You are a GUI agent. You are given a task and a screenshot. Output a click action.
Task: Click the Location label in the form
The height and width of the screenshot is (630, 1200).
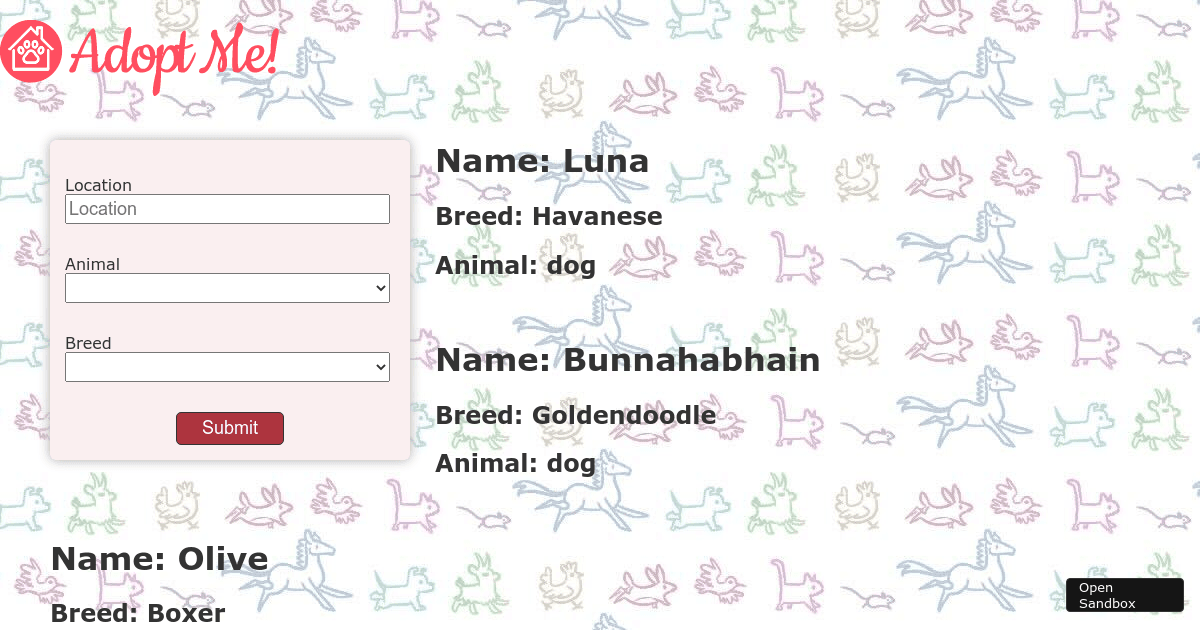pos(98,185)
